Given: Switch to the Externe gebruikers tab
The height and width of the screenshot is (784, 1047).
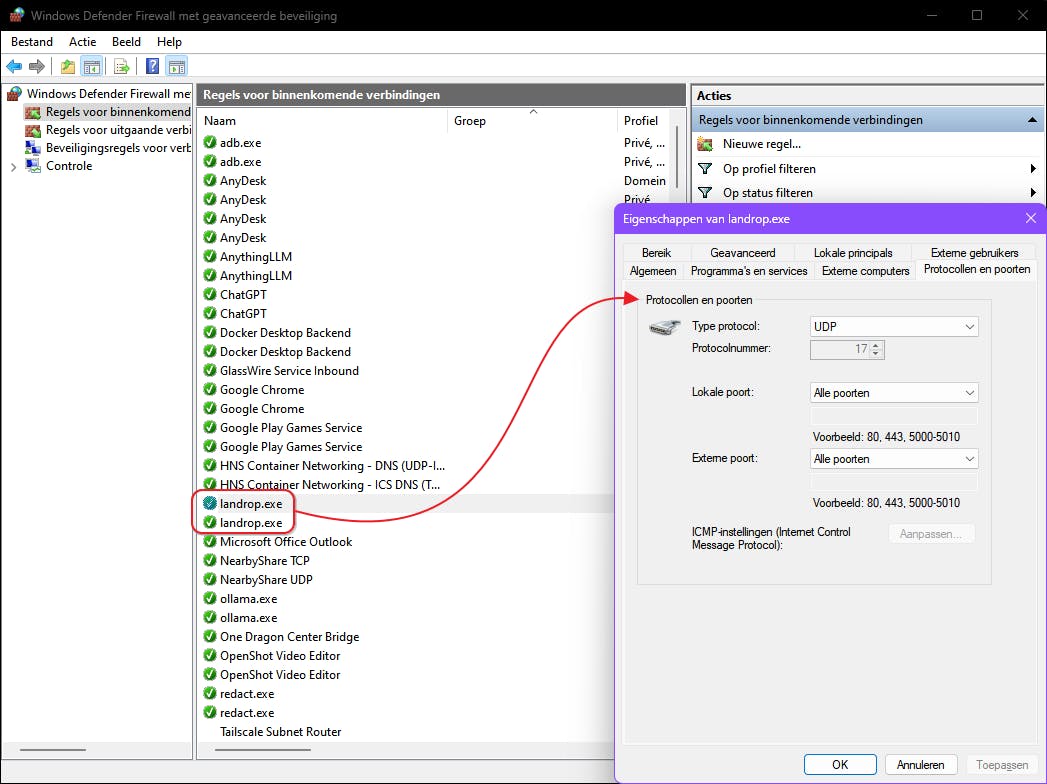Looking at the screenshot, I should click(974, 252).
